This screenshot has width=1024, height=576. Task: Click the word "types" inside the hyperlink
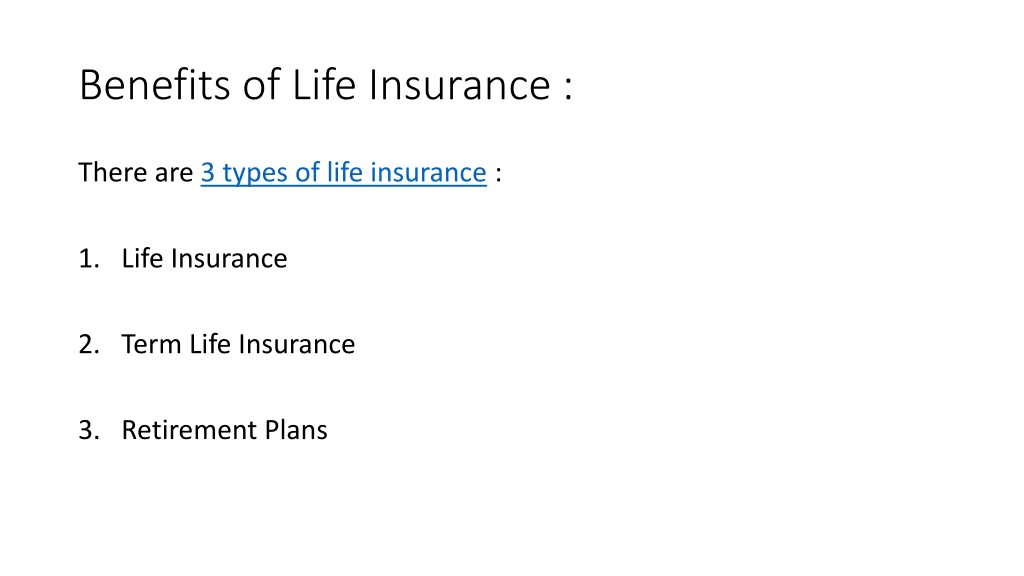pyautogui.click(x=255, y=174)
